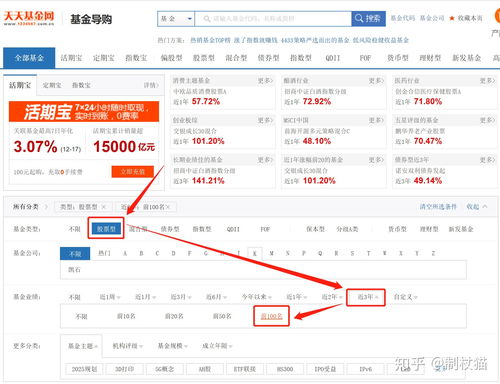Expand the 近1年 performance dropdown
The image size is (500, 384).
(x=297, y=297)
